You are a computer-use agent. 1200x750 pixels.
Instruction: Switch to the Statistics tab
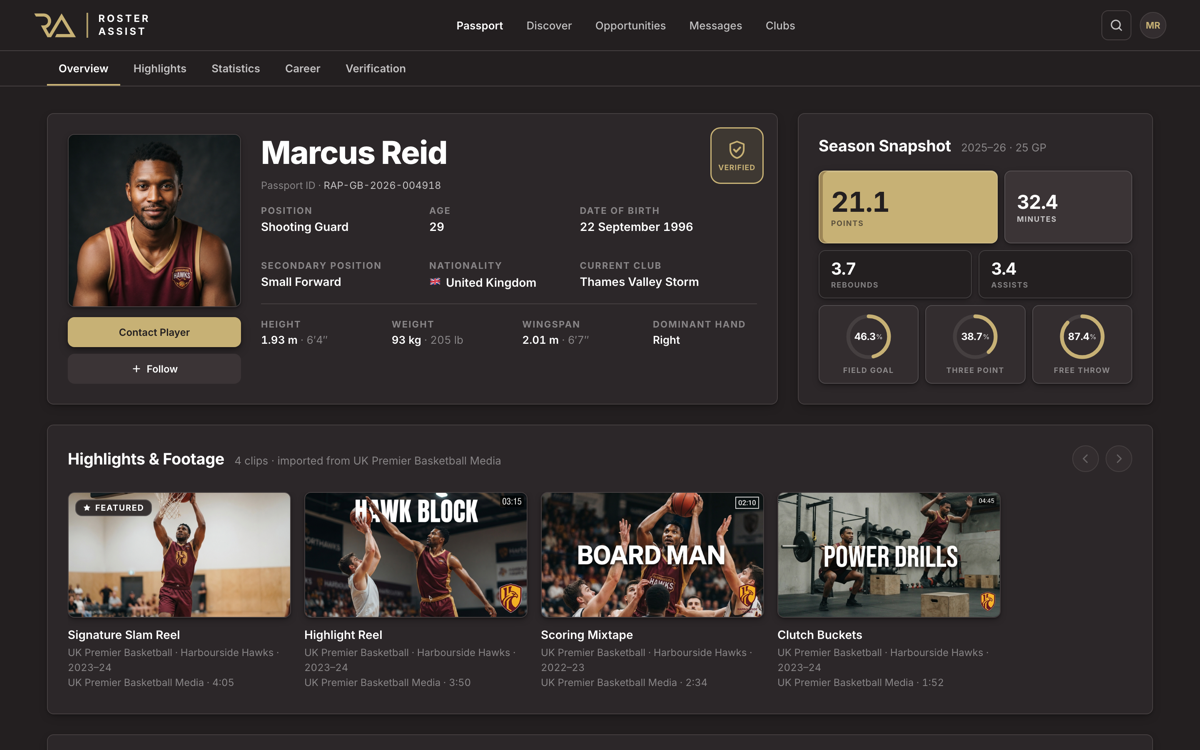pyautogui.click(x=236, y=68)
